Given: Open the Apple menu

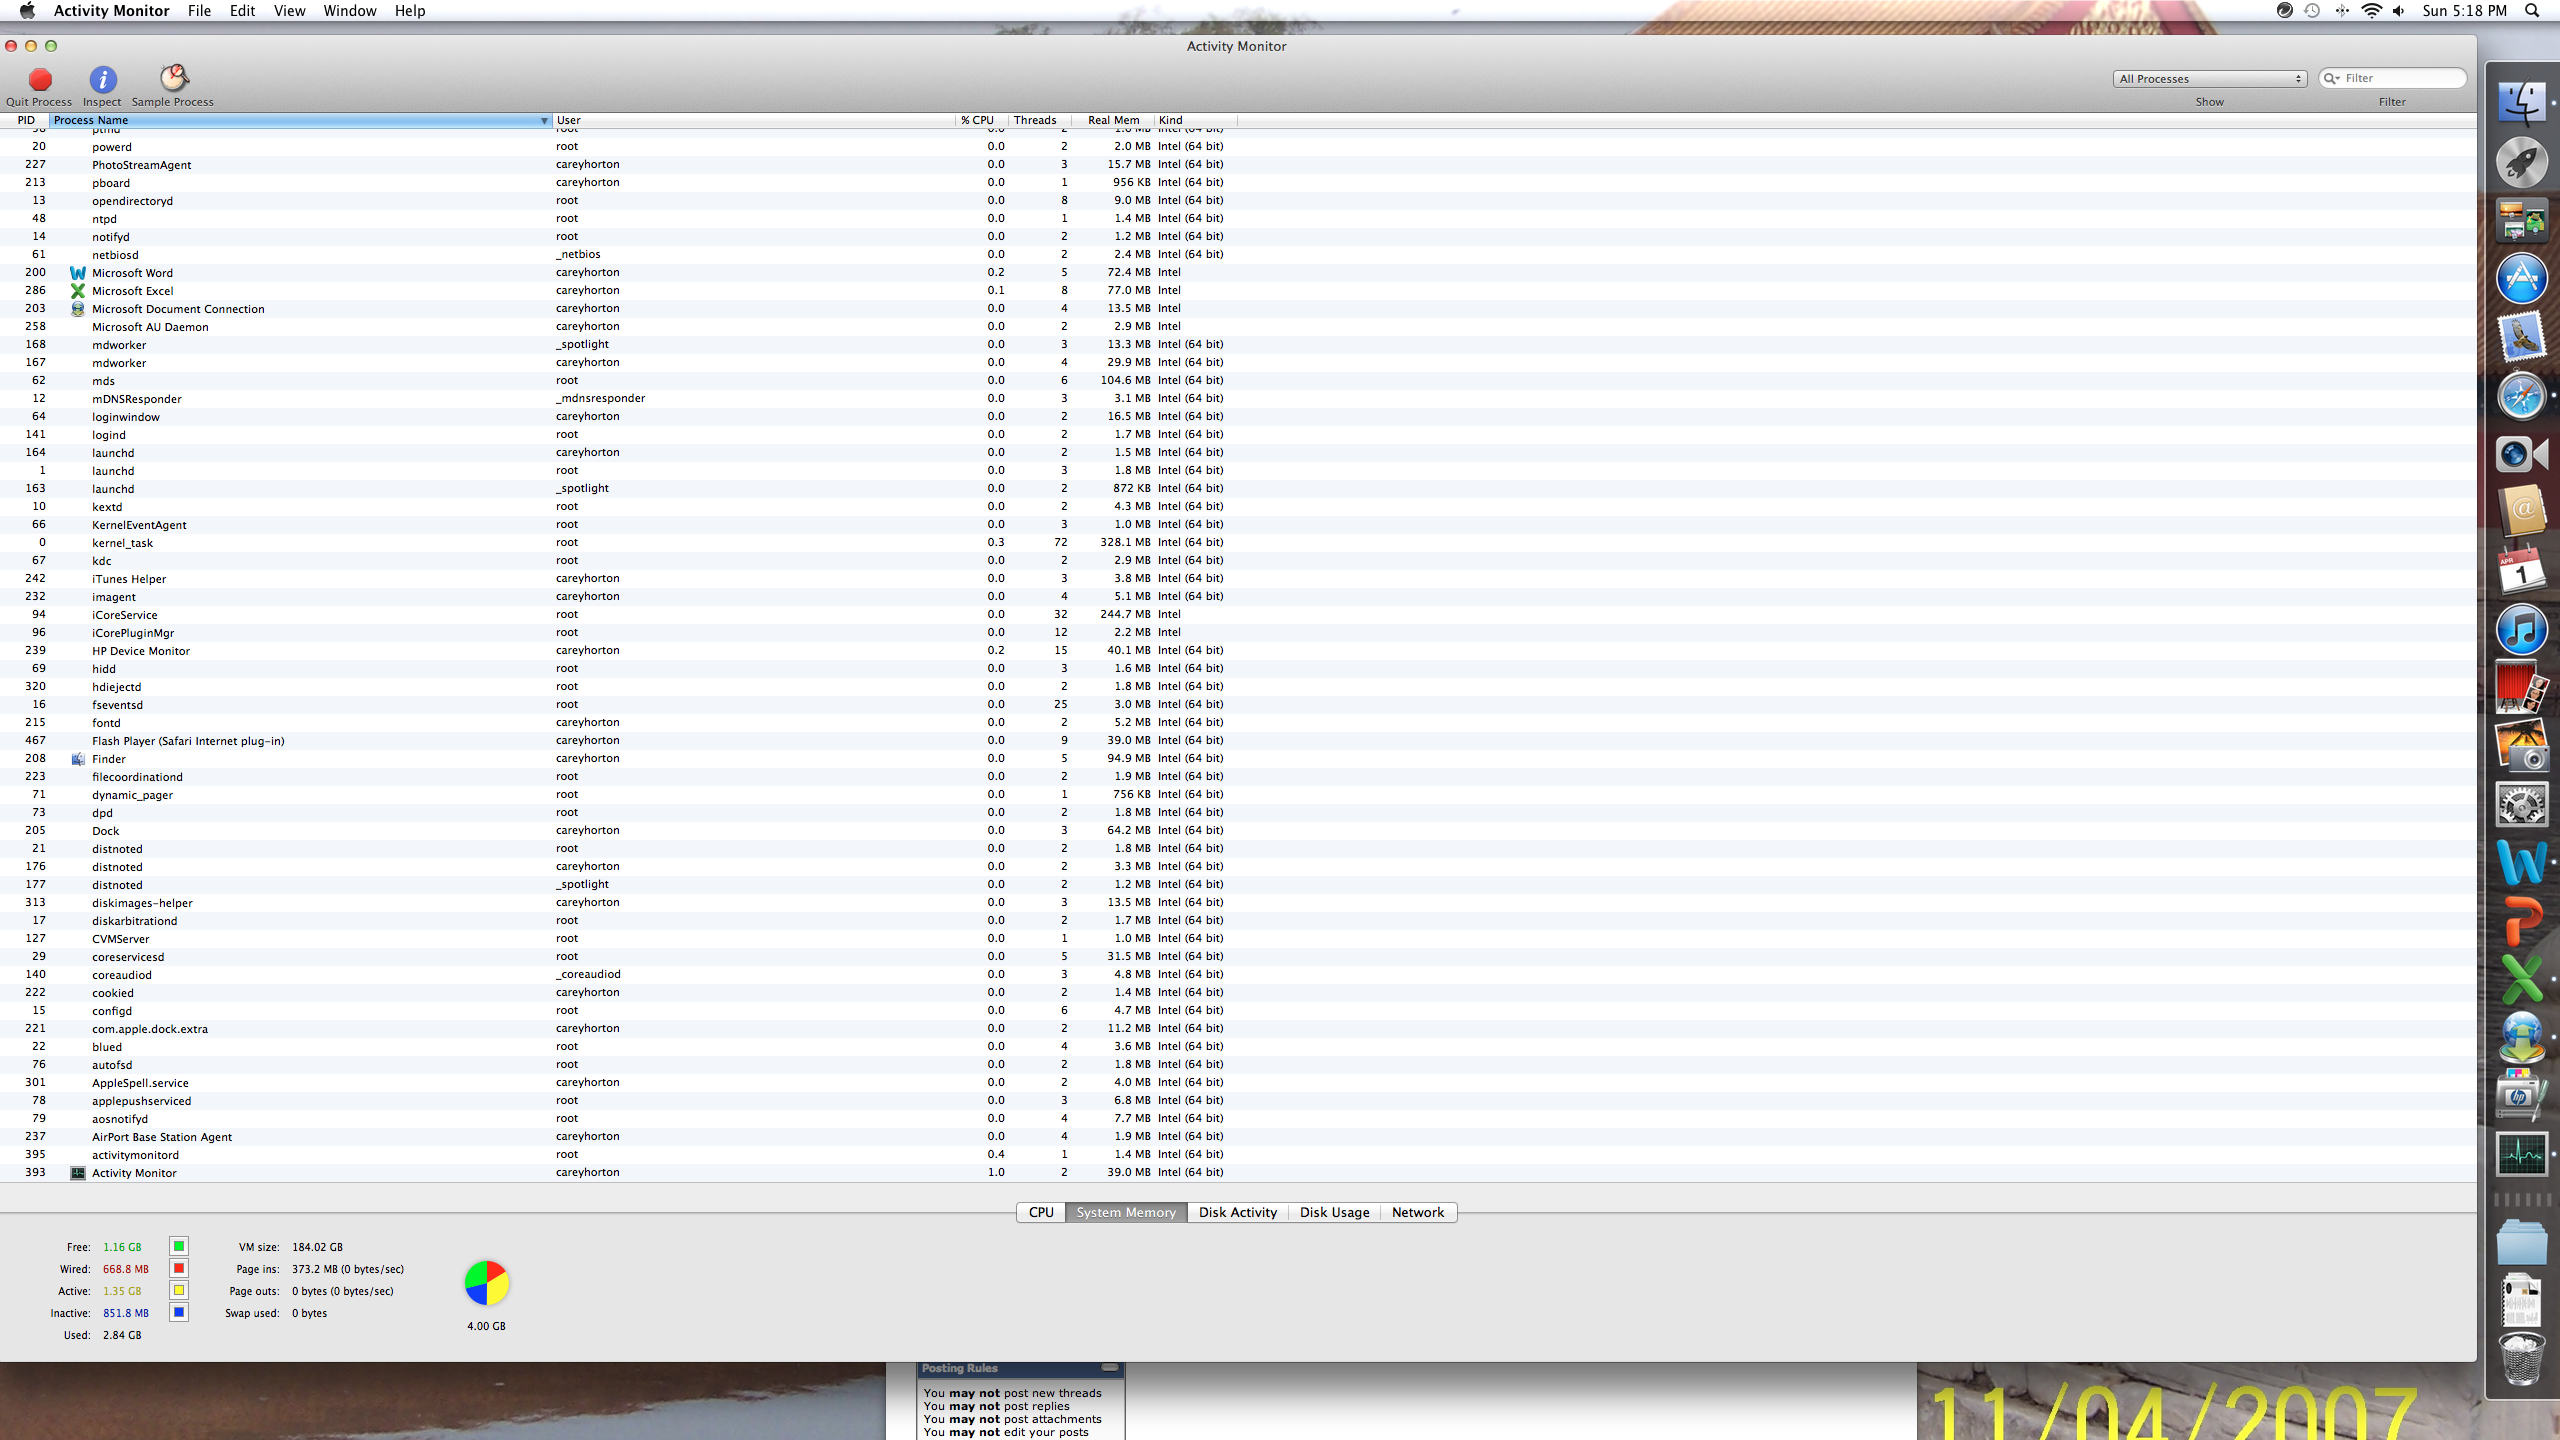Looking at the screenshot, I should click(27, 11).
